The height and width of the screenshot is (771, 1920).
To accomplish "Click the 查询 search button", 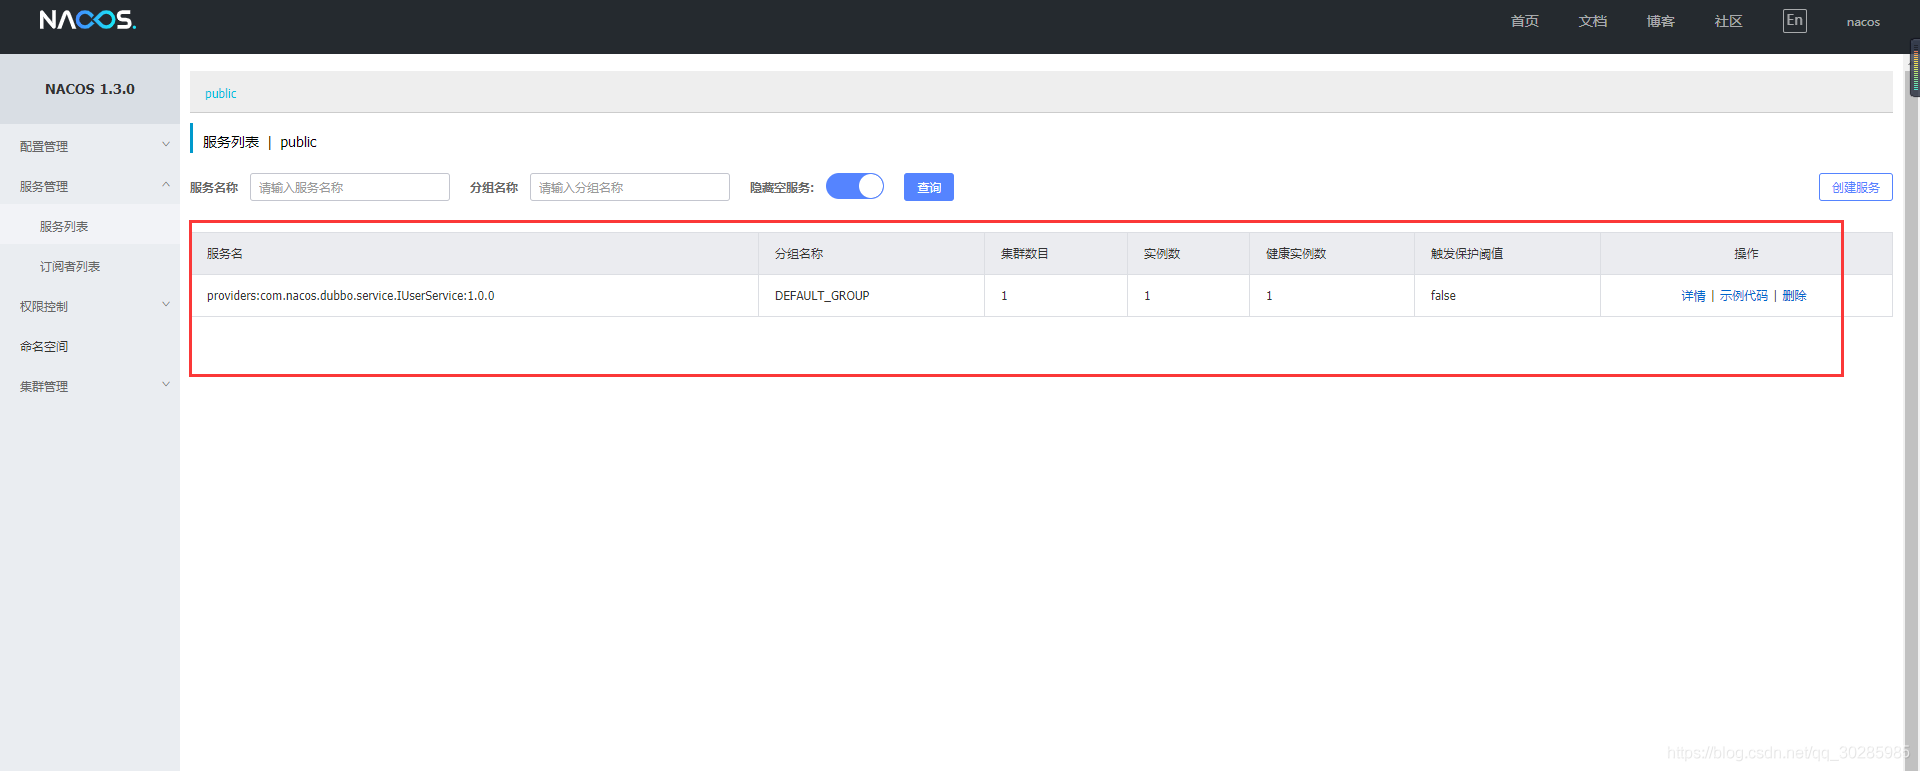I will click(x=929, y=187).
